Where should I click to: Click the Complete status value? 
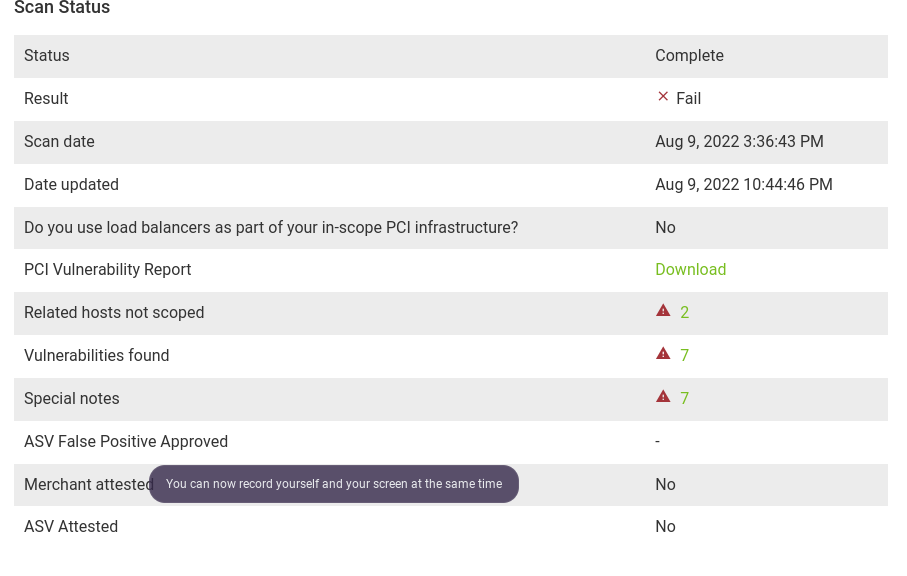[689, 56]
